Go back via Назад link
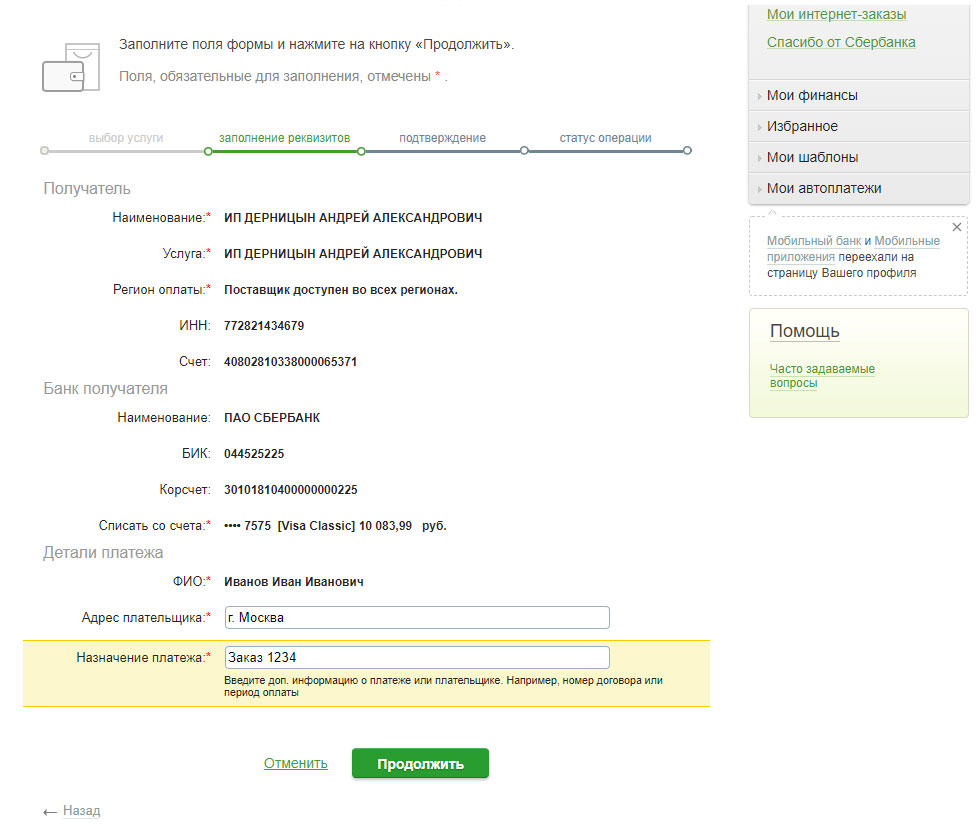The image size is (980, 840). tap(81, 811)
